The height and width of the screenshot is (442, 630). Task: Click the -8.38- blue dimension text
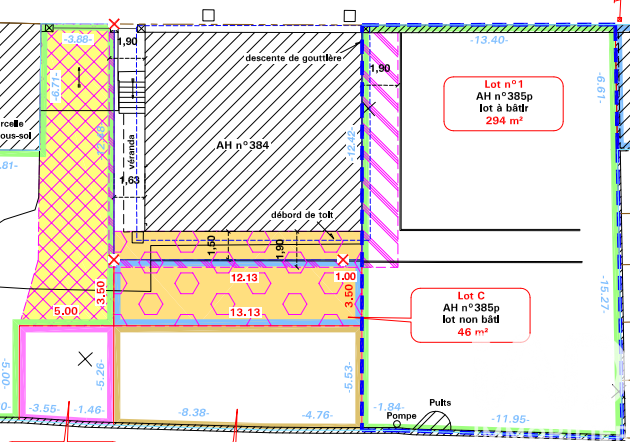tap(193, 412)
